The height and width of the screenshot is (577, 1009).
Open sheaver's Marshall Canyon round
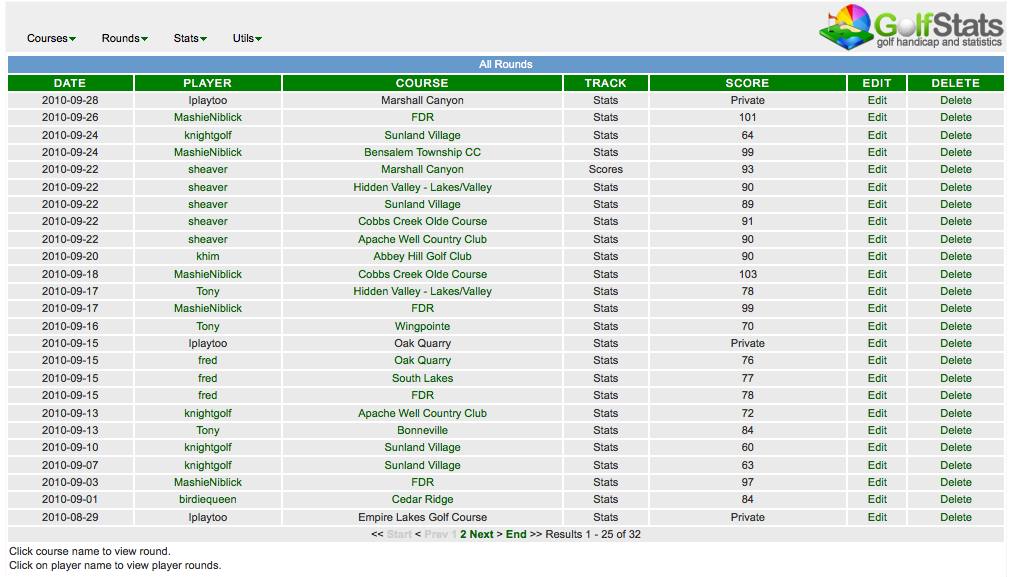422,170
